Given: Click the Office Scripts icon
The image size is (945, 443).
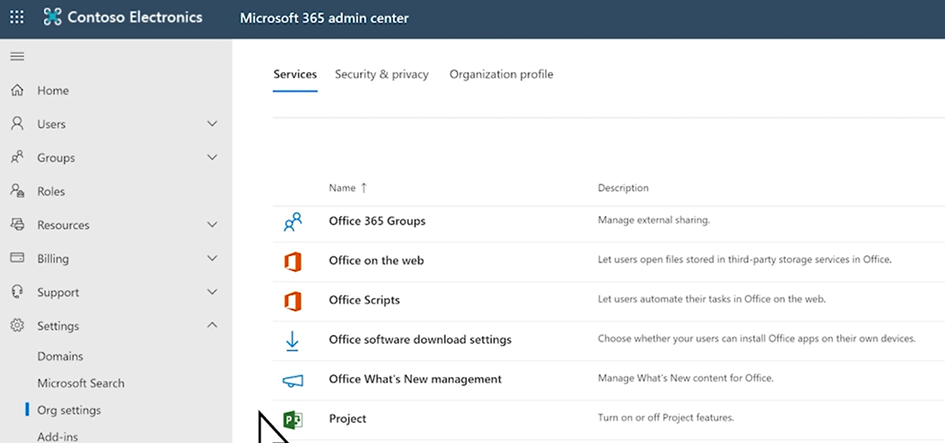Looking at the screenshot, I should 292,300.
